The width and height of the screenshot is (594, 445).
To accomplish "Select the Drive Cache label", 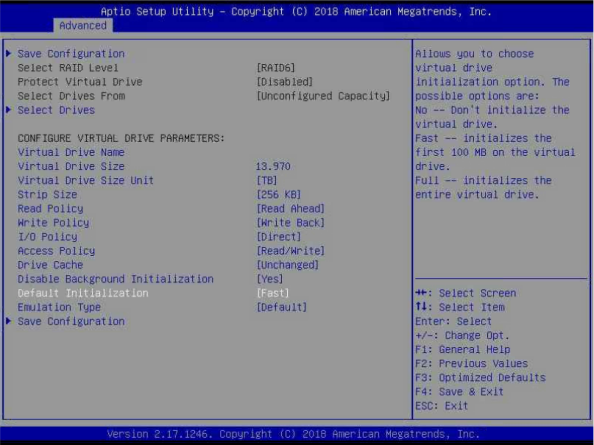I will [50, 265].
